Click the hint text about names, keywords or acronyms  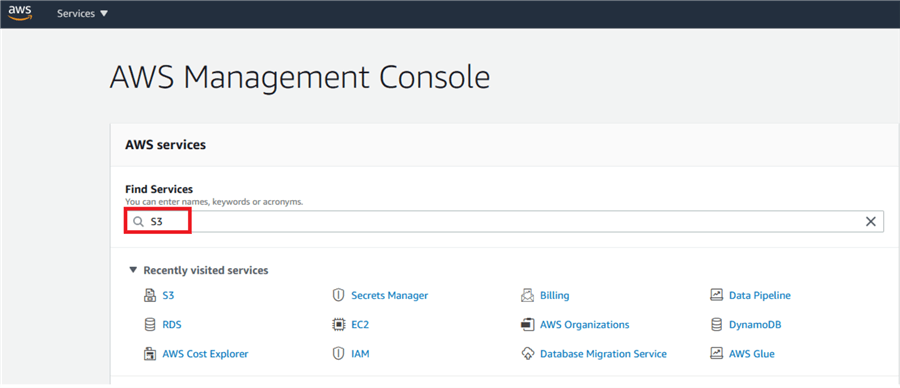[214, 202]
